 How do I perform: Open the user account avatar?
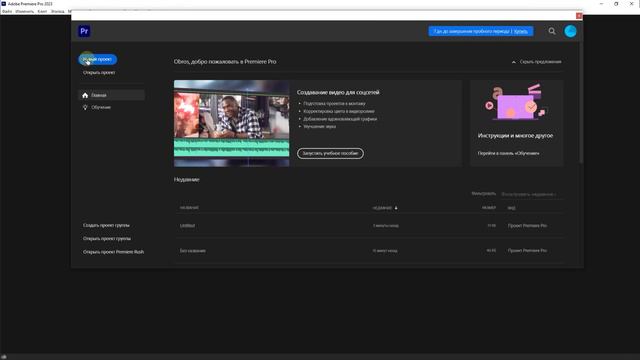point(570,31)
